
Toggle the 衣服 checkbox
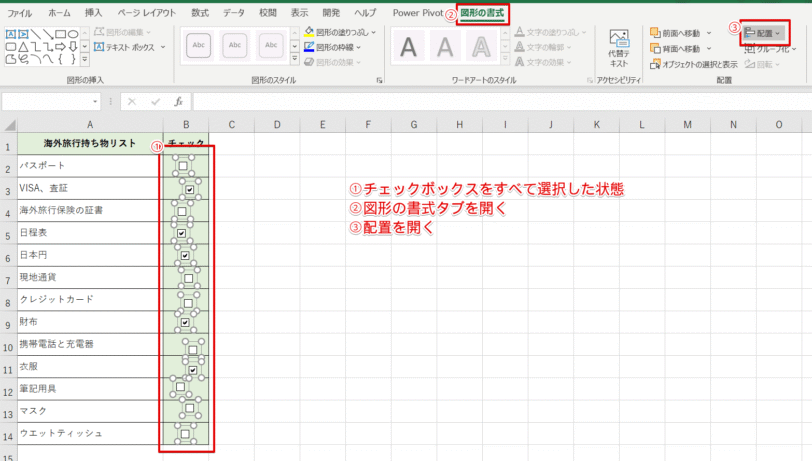[193, 370]
